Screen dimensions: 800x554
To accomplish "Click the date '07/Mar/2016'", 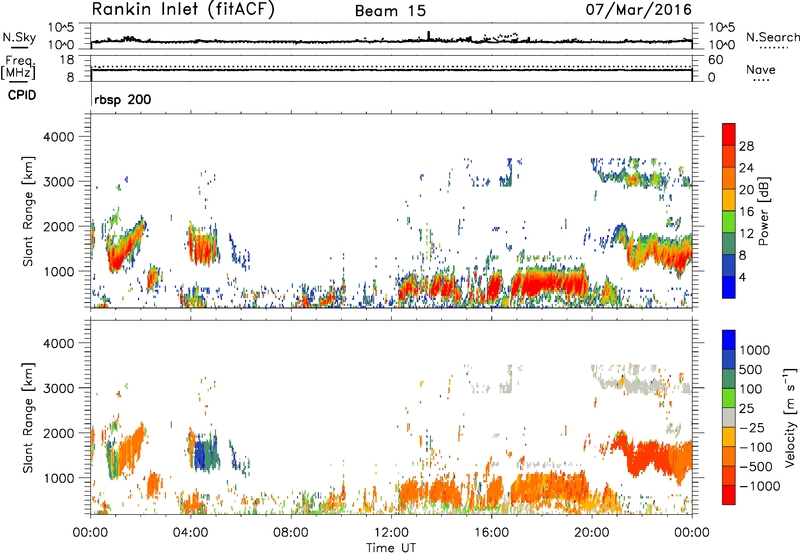I will [x=638, y=10].
